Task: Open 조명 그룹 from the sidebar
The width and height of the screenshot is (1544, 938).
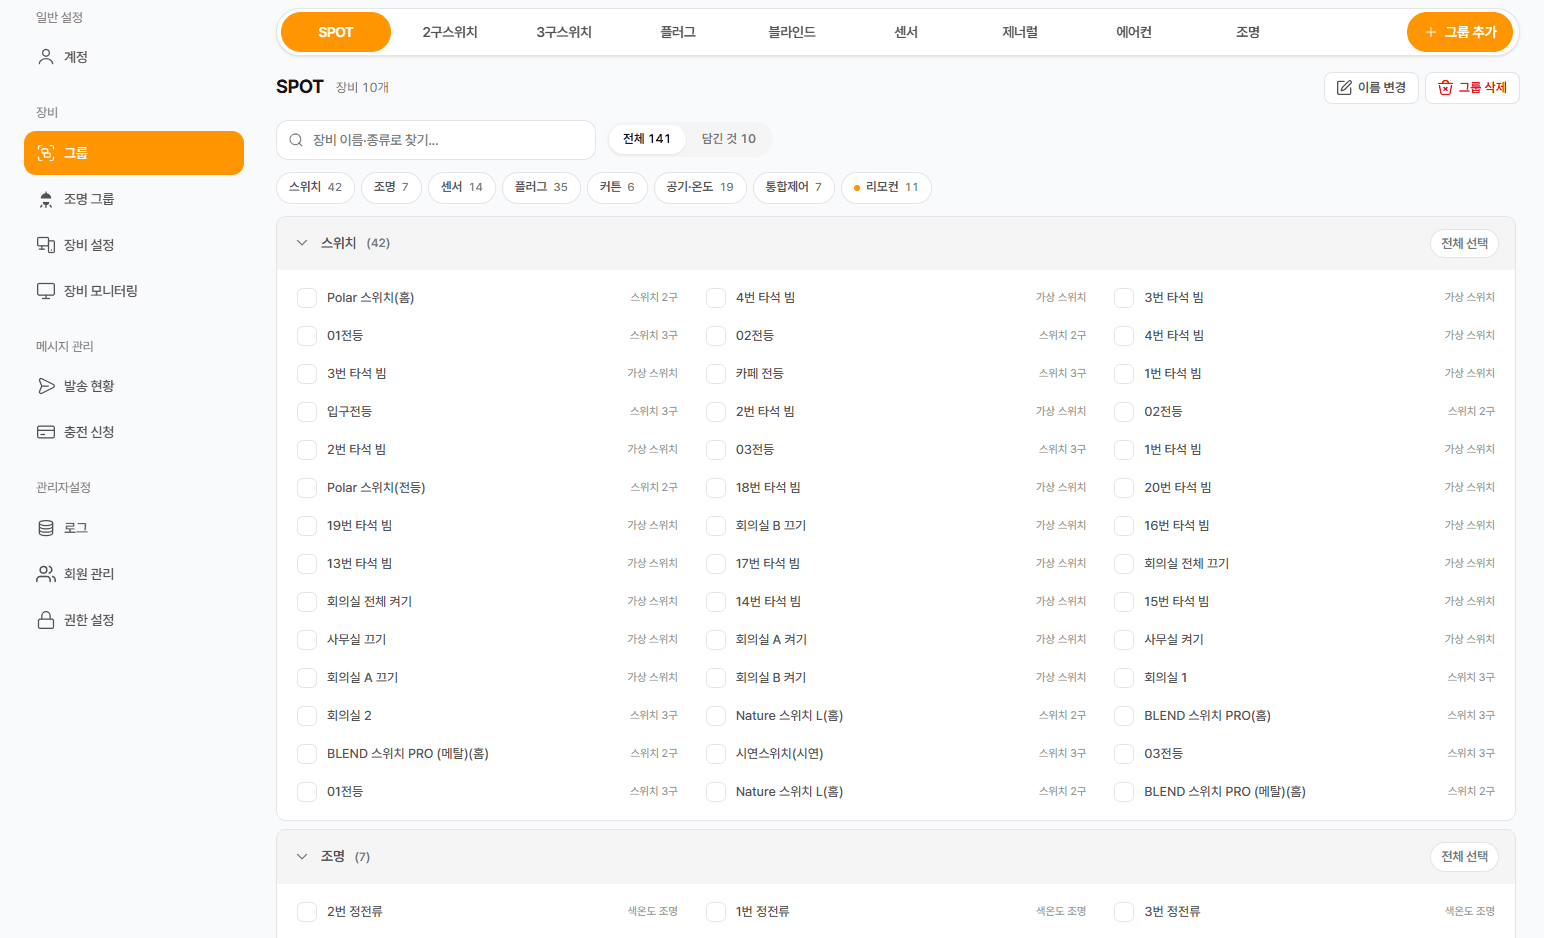Action: 134,199
